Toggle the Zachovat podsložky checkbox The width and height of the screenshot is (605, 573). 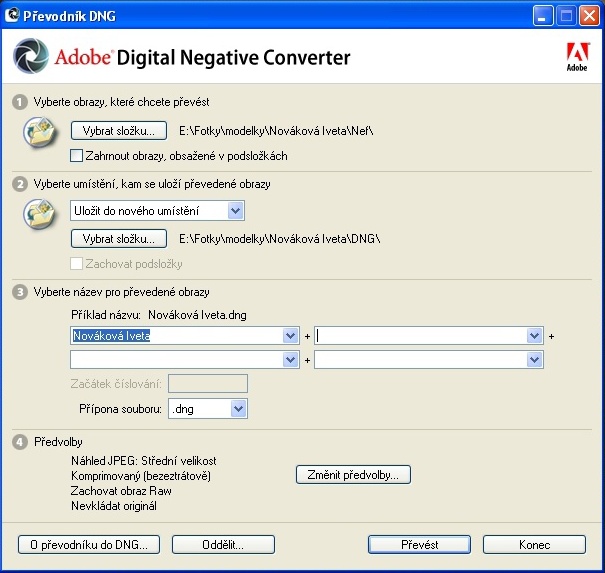tap(77, 264)
